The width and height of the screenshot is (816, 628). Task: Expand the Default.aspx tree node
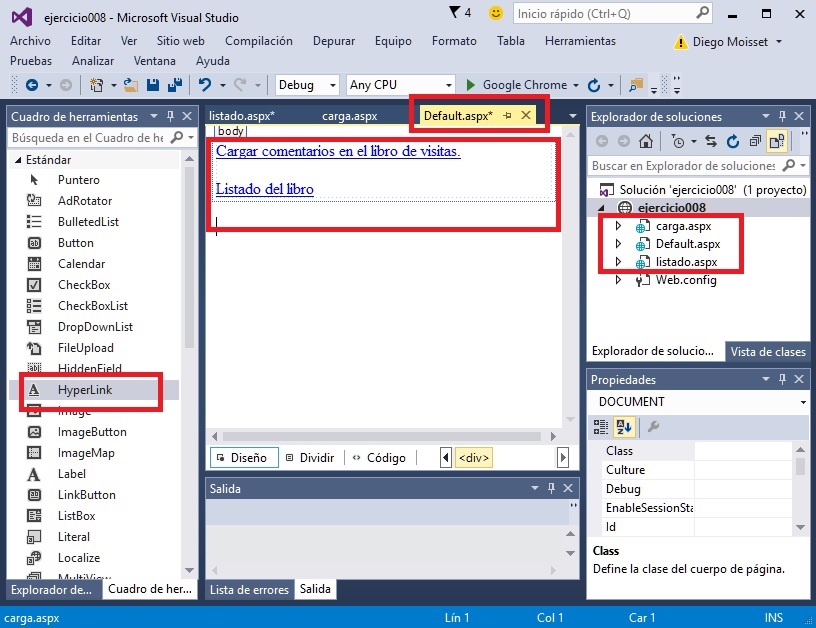(x=618, y=243)
